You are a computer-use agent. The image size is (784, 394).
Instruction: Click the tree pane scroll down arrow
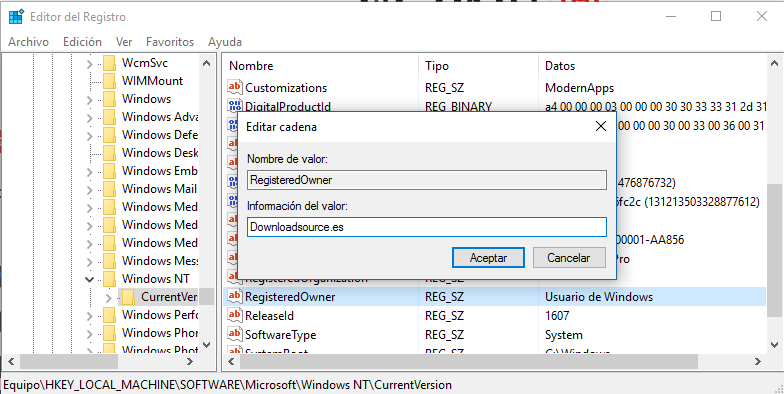(206, 345)
